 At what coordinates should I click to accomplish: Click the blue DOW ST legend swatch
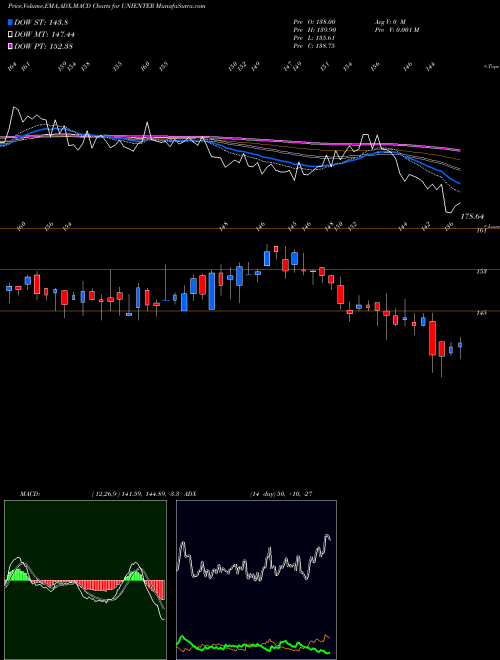click(10, 22)
